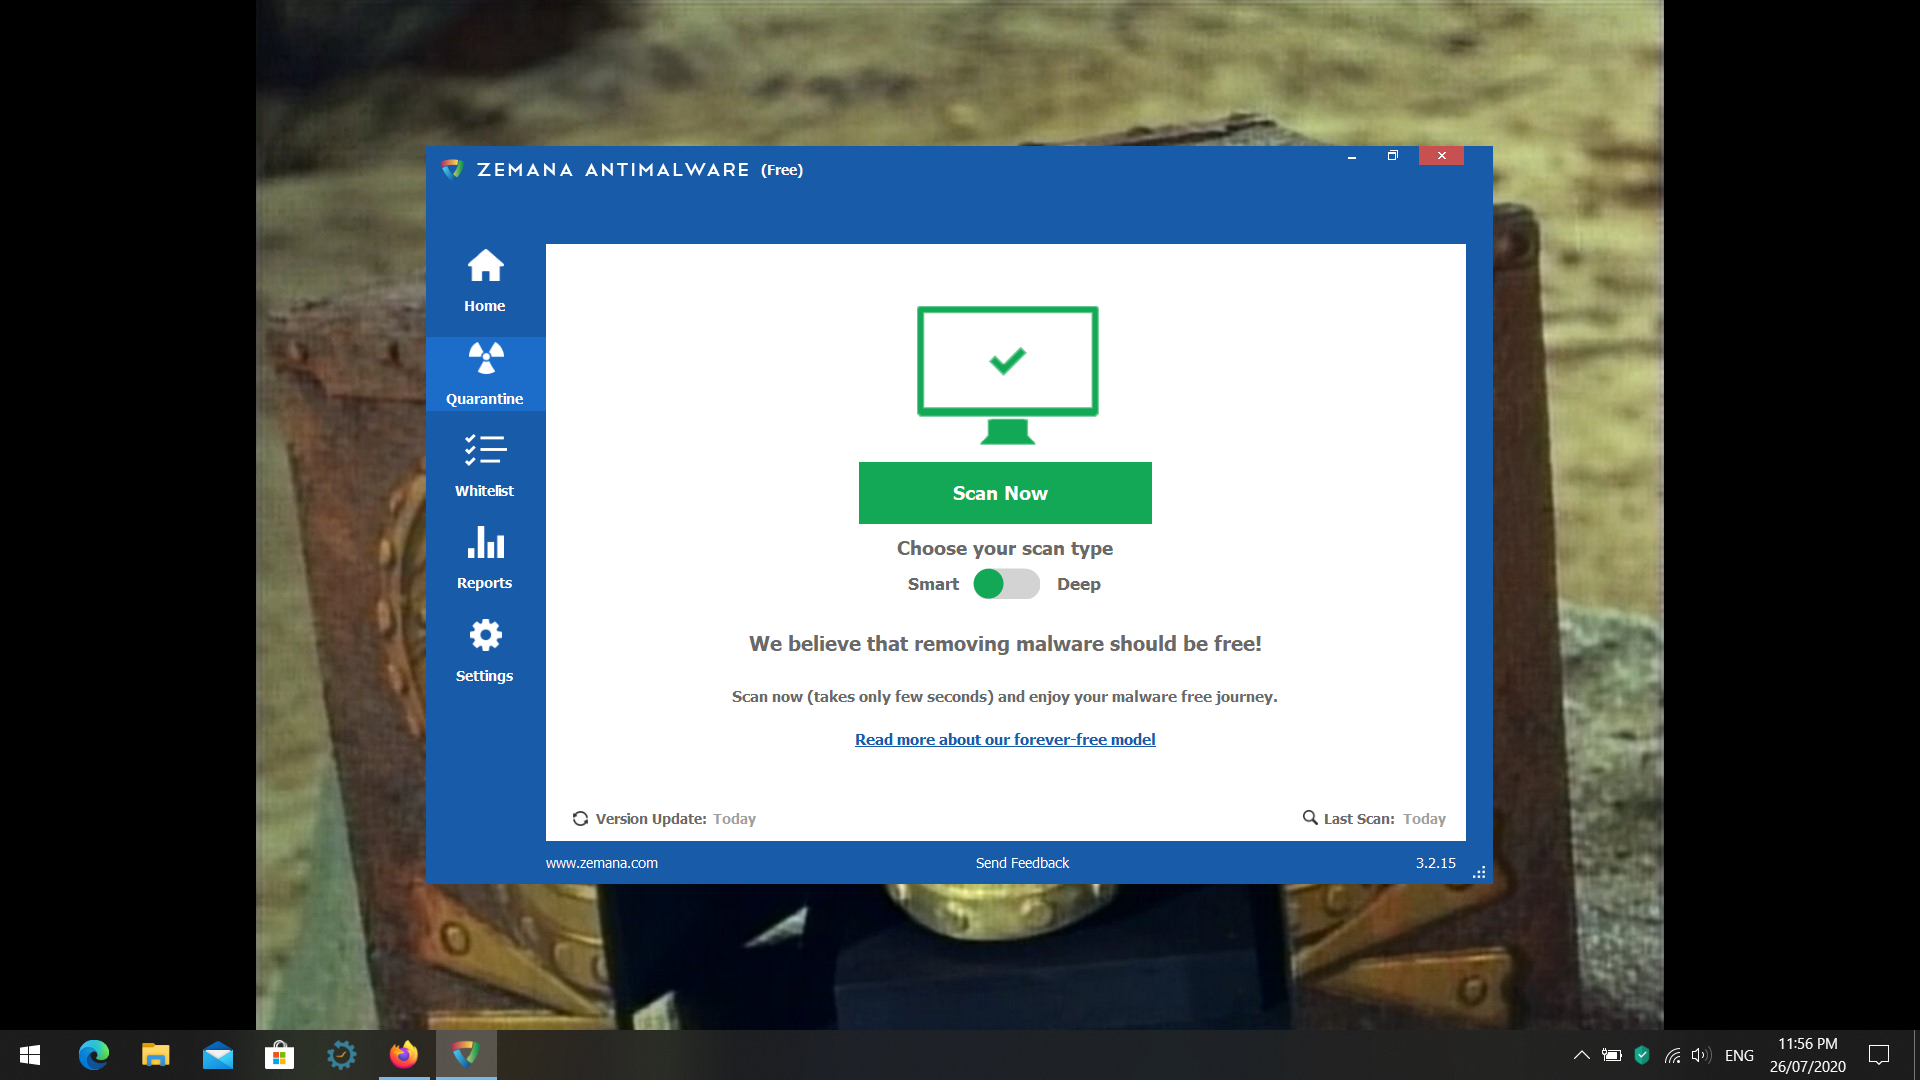The height and width of the screenshot is (1080, 1920).
Task: Select the Smart scan label
Action: [932, 584]
